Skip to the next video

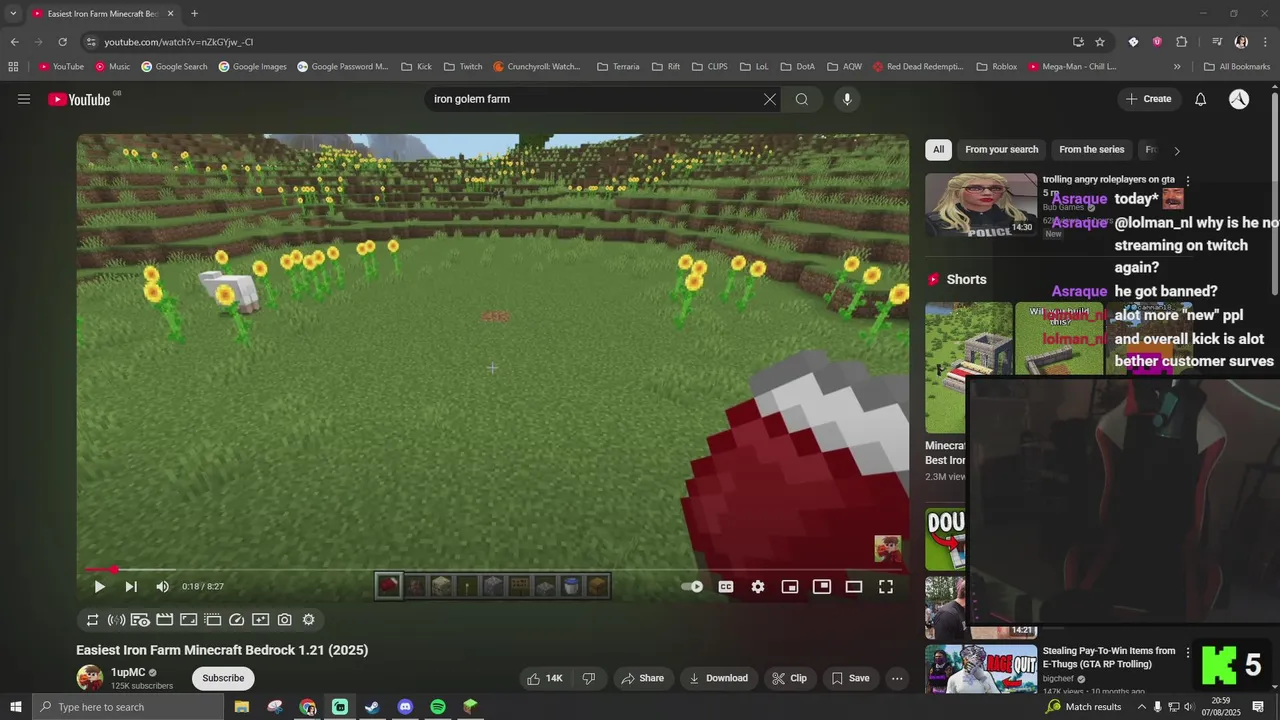coord(131,587)
